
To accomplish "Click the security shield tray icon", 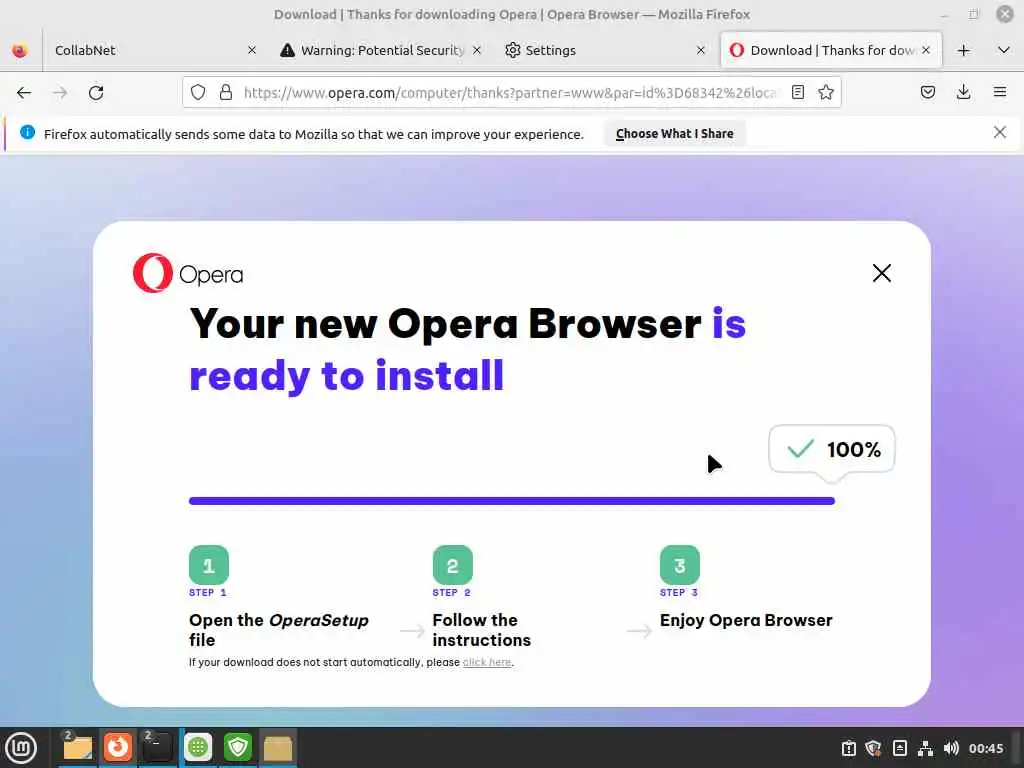I will pyautogui.click(x=873, y=748).
